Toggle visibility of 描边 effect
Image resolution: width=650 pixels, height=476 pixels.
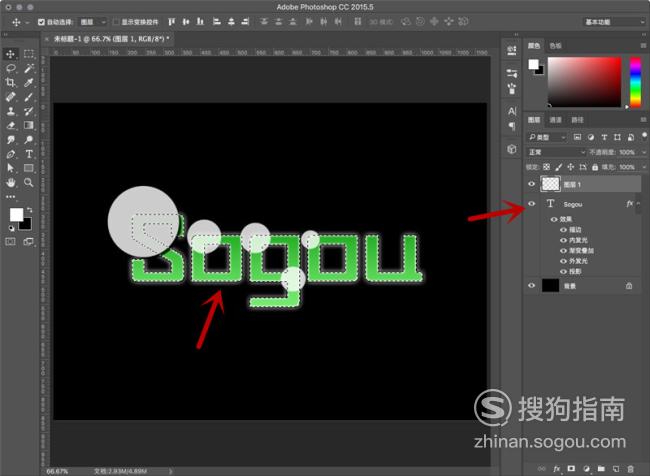point(563,230)
